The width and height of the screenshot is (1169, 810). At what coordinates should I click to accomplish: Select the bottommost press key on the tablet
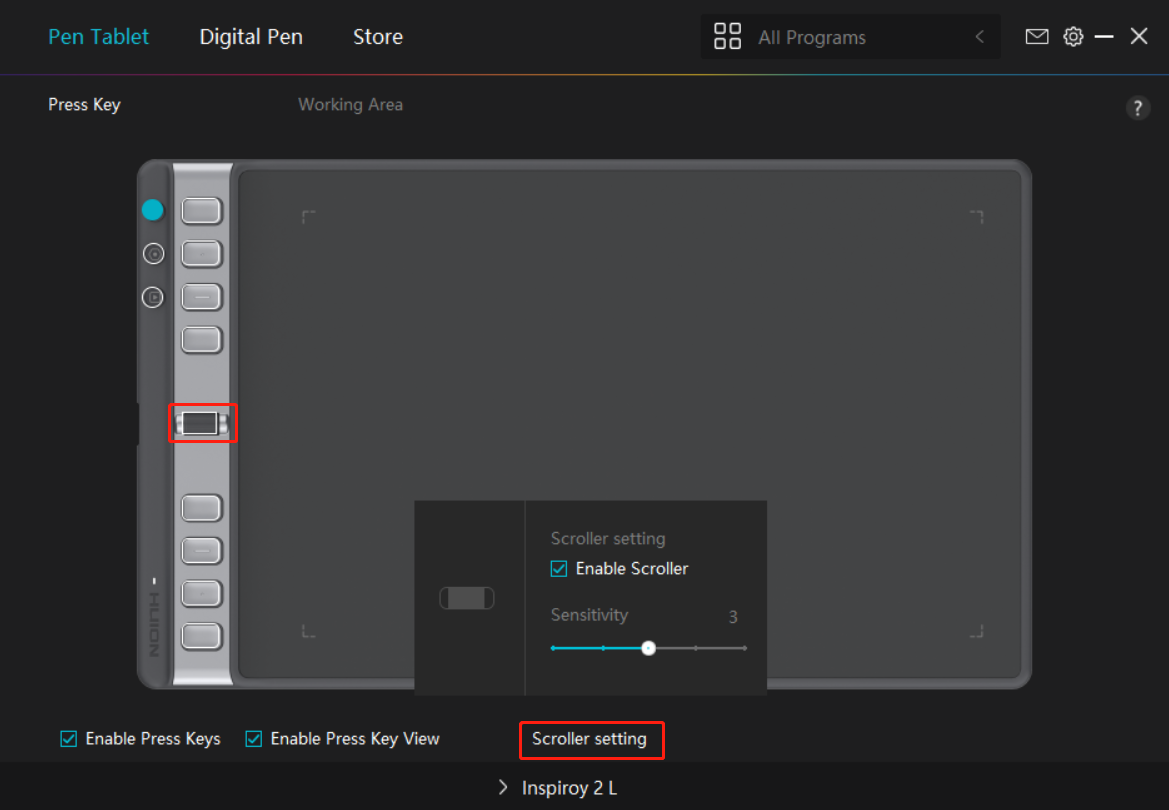(201, 635)
